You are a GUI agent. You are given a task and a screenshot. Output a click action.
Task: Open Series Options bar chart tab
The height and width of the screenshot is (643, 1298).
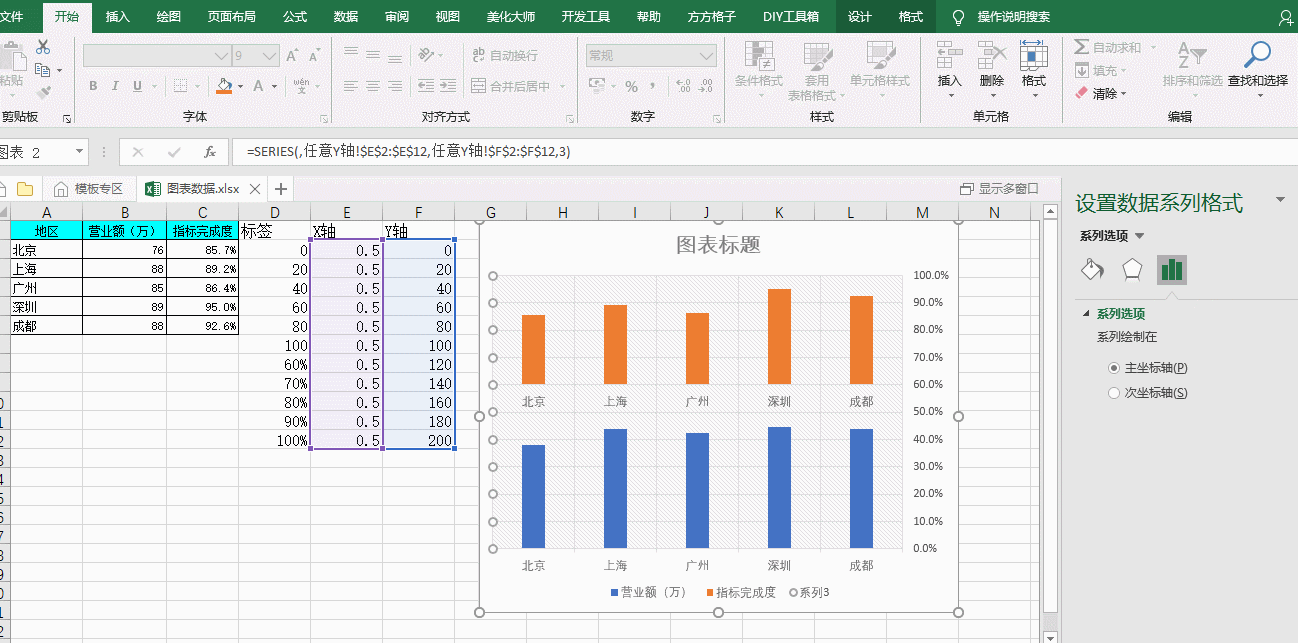pyautogui.click(x=1172, y=269)
